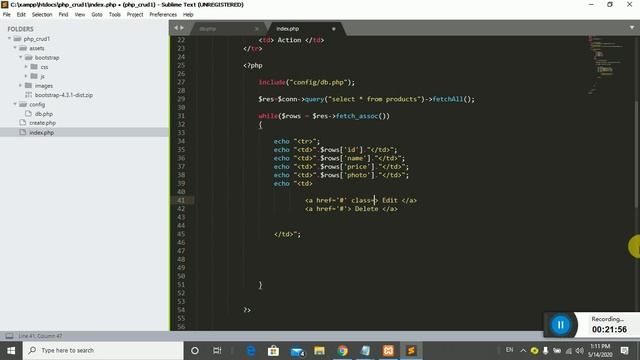Click the include keyword on line 27

point(271,82)
